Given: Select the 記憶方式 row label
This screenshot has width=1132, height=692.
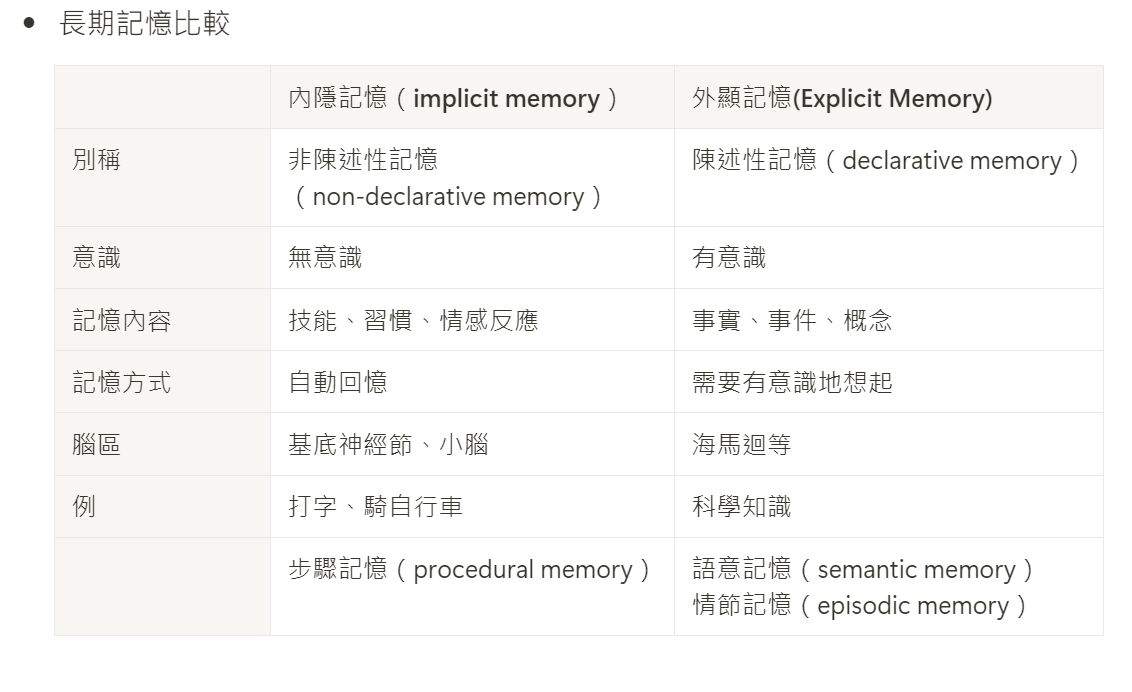Looking at the screenshot, I should click(x=122, y=382).
